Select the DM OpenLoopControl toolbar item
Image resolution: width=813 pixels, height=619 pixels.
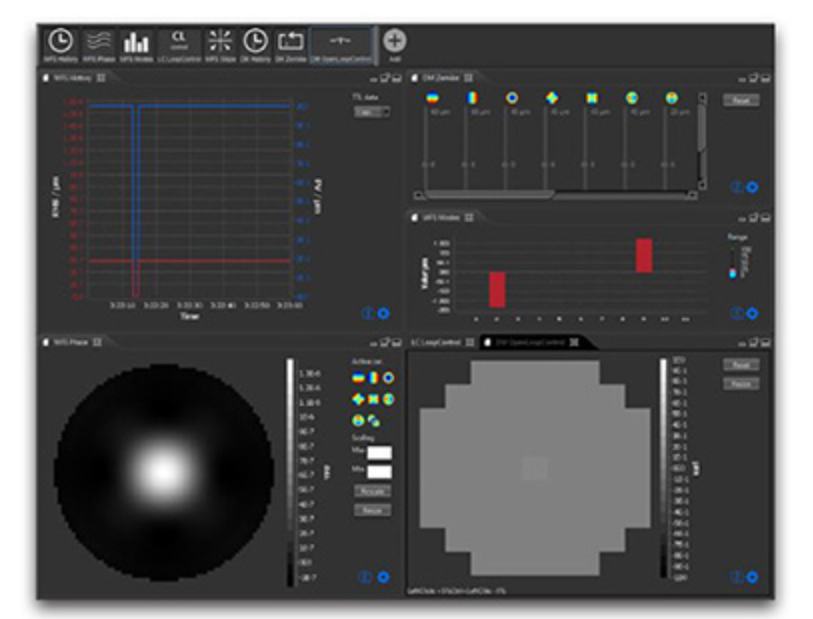click(x=341, y=43)
